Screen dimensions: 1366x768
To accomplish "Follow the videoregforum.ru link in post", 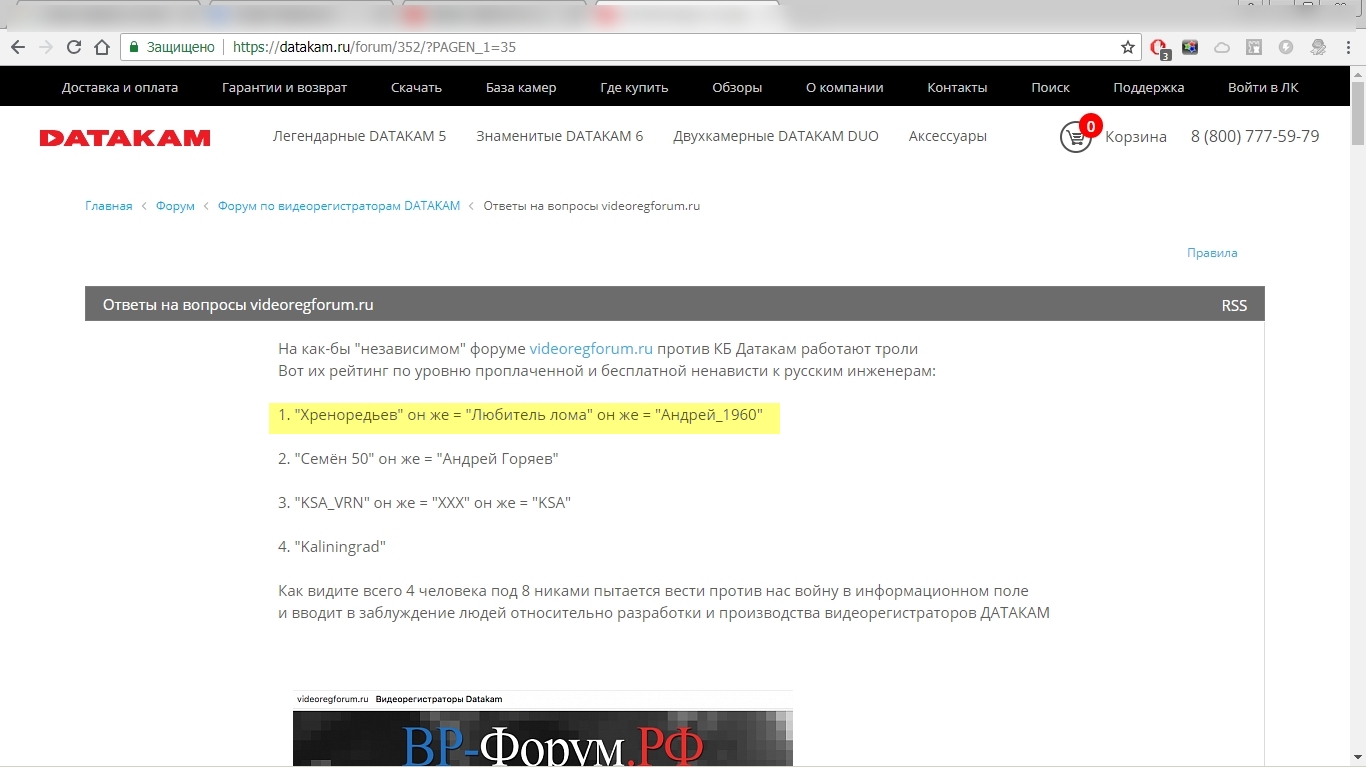I will click(x=591, y=349).
